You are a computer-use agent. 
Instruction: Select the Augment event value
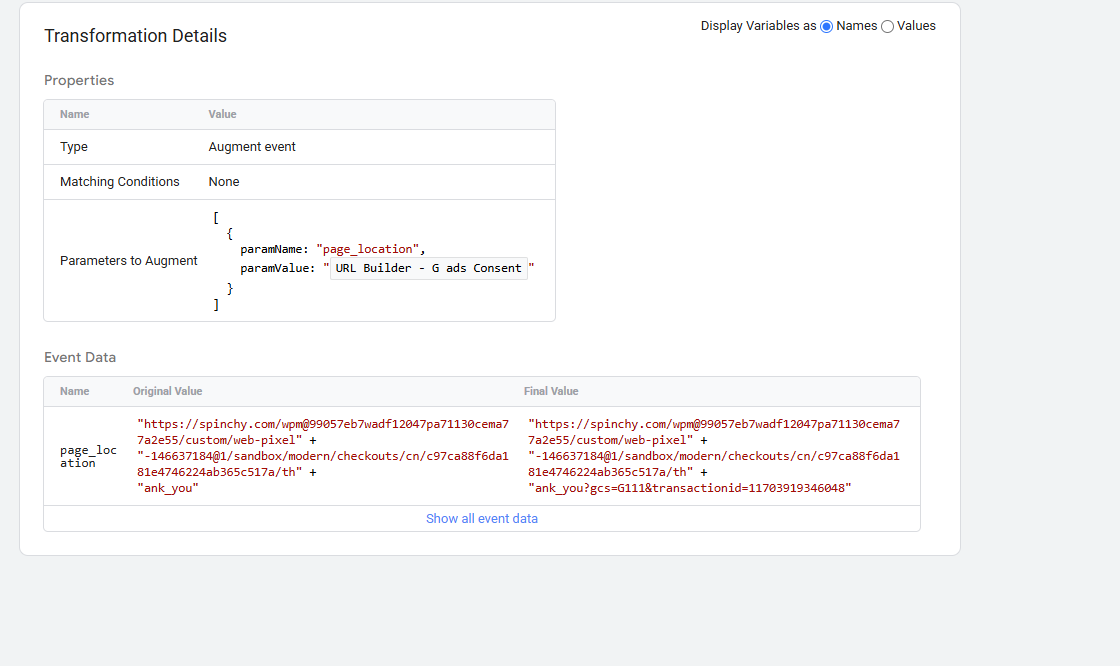click(252, 146)
